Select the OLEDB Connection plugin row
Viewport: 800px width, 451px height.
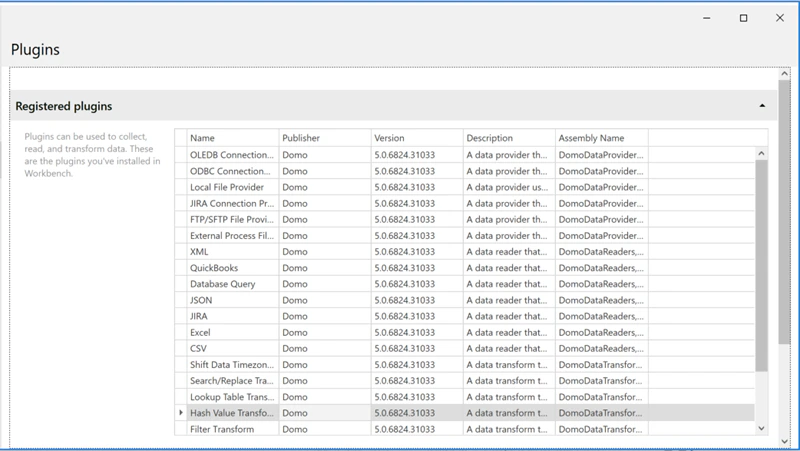point(464,155)
